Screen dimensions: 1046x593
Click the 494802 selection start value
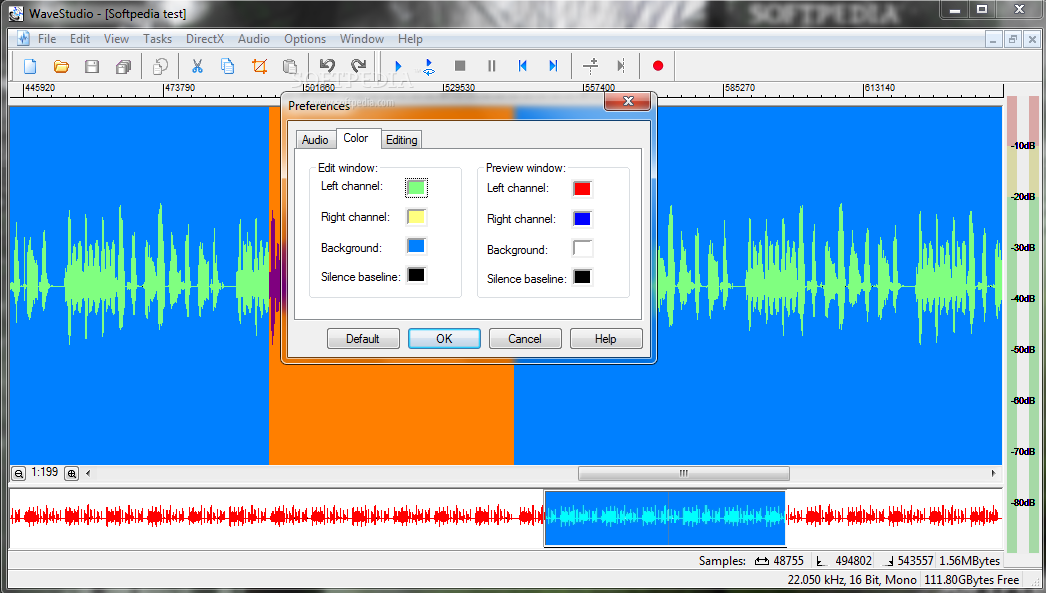853,561
